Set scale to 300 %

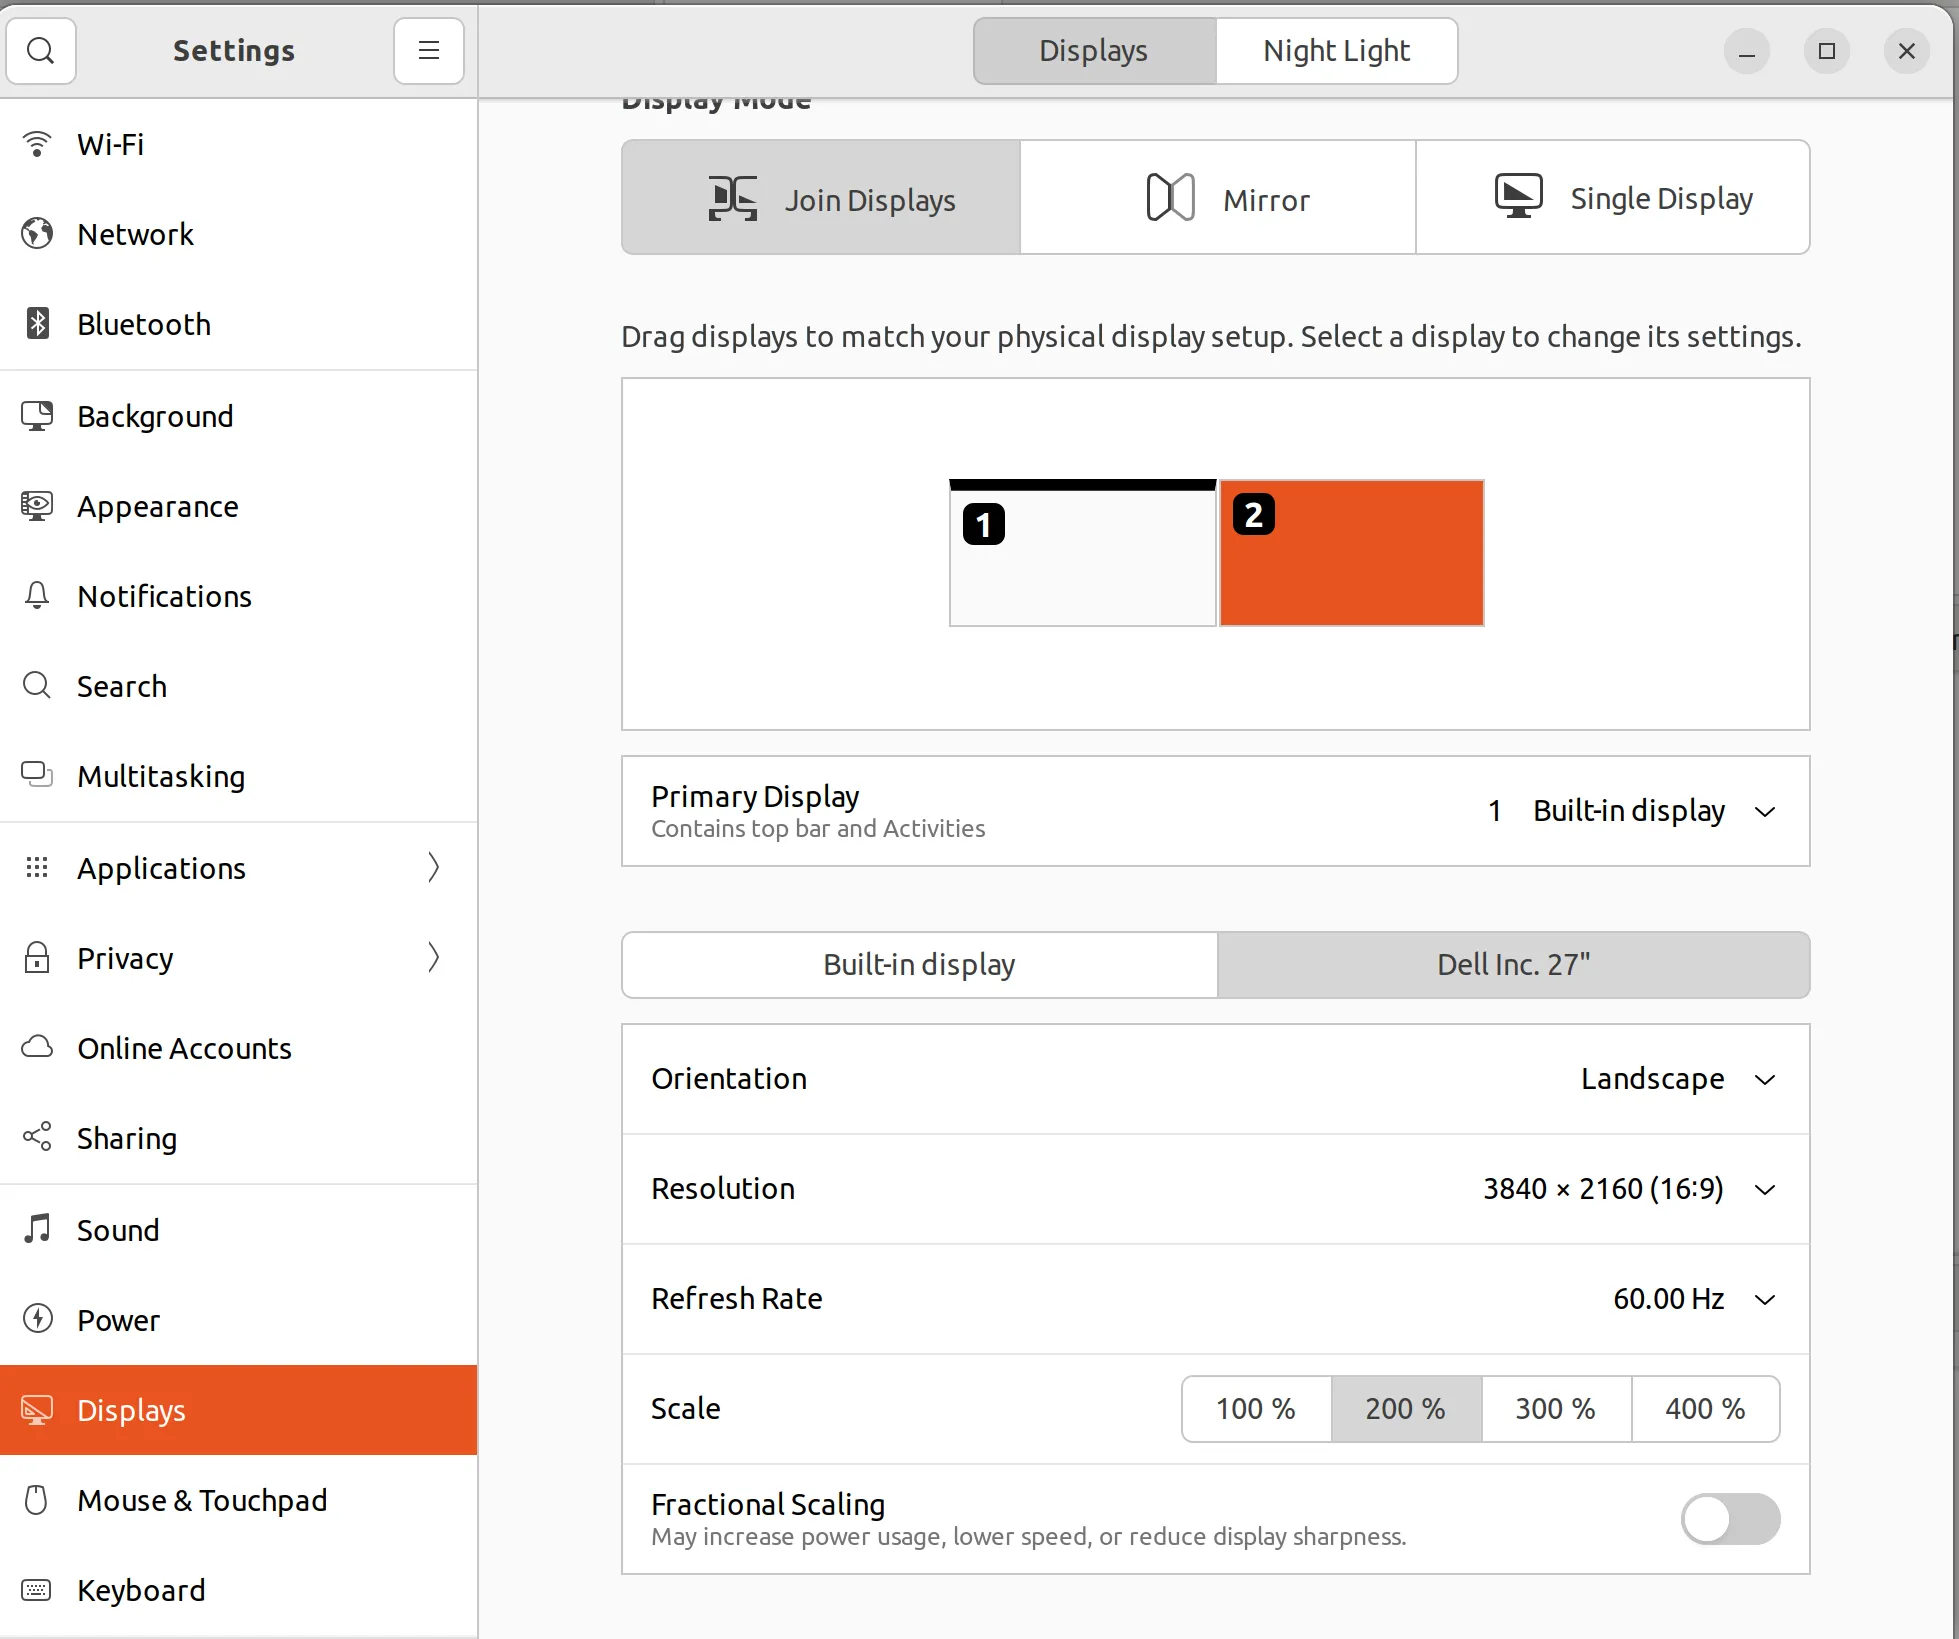click(1555, 1408)
